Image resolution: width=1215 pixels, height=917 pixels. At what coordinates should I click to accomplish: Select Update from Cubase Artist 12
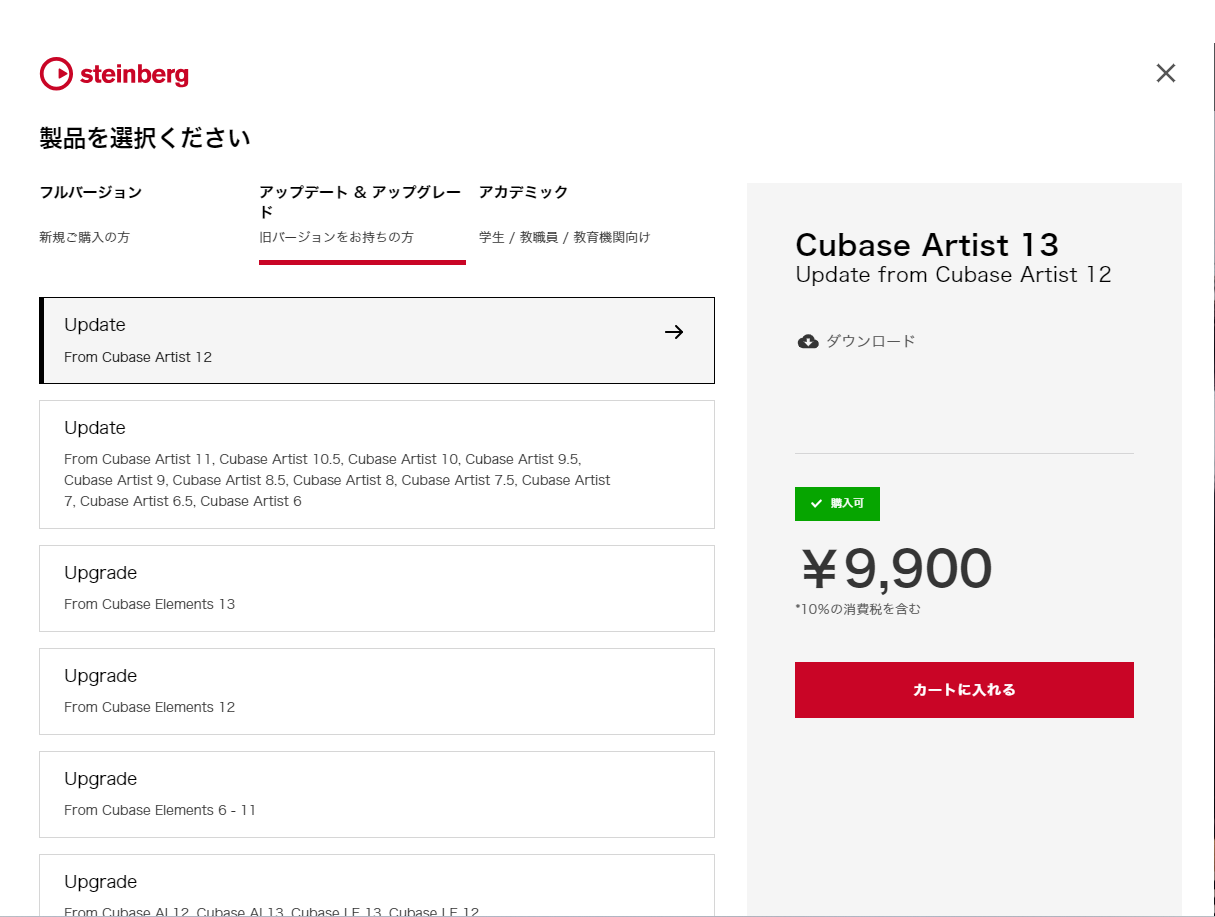click(x=377, y=340)
